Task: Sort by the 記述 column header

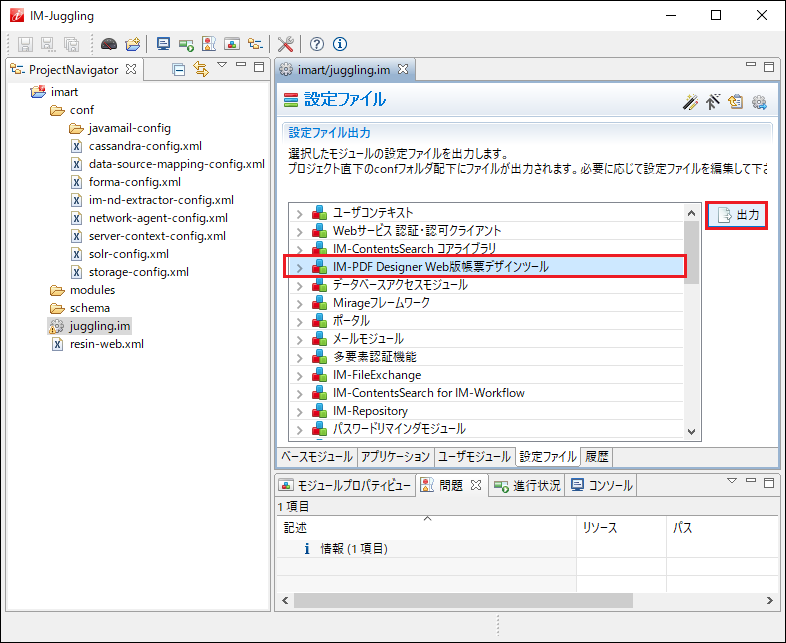Action: tap(426, 528)
